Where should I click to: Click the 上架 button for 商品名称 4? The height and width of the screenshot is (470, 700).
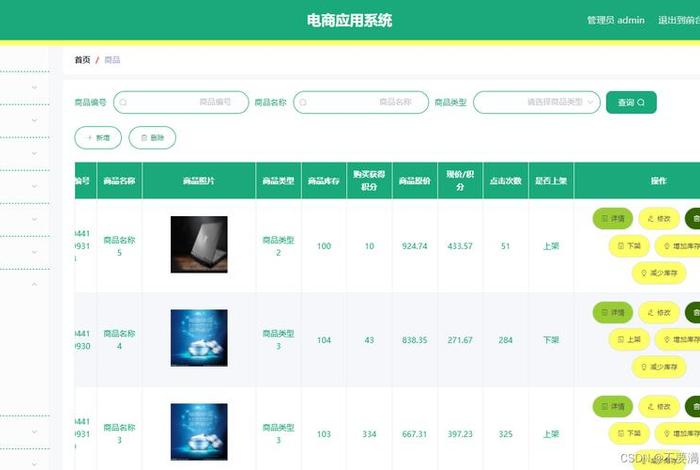point(629,340)
